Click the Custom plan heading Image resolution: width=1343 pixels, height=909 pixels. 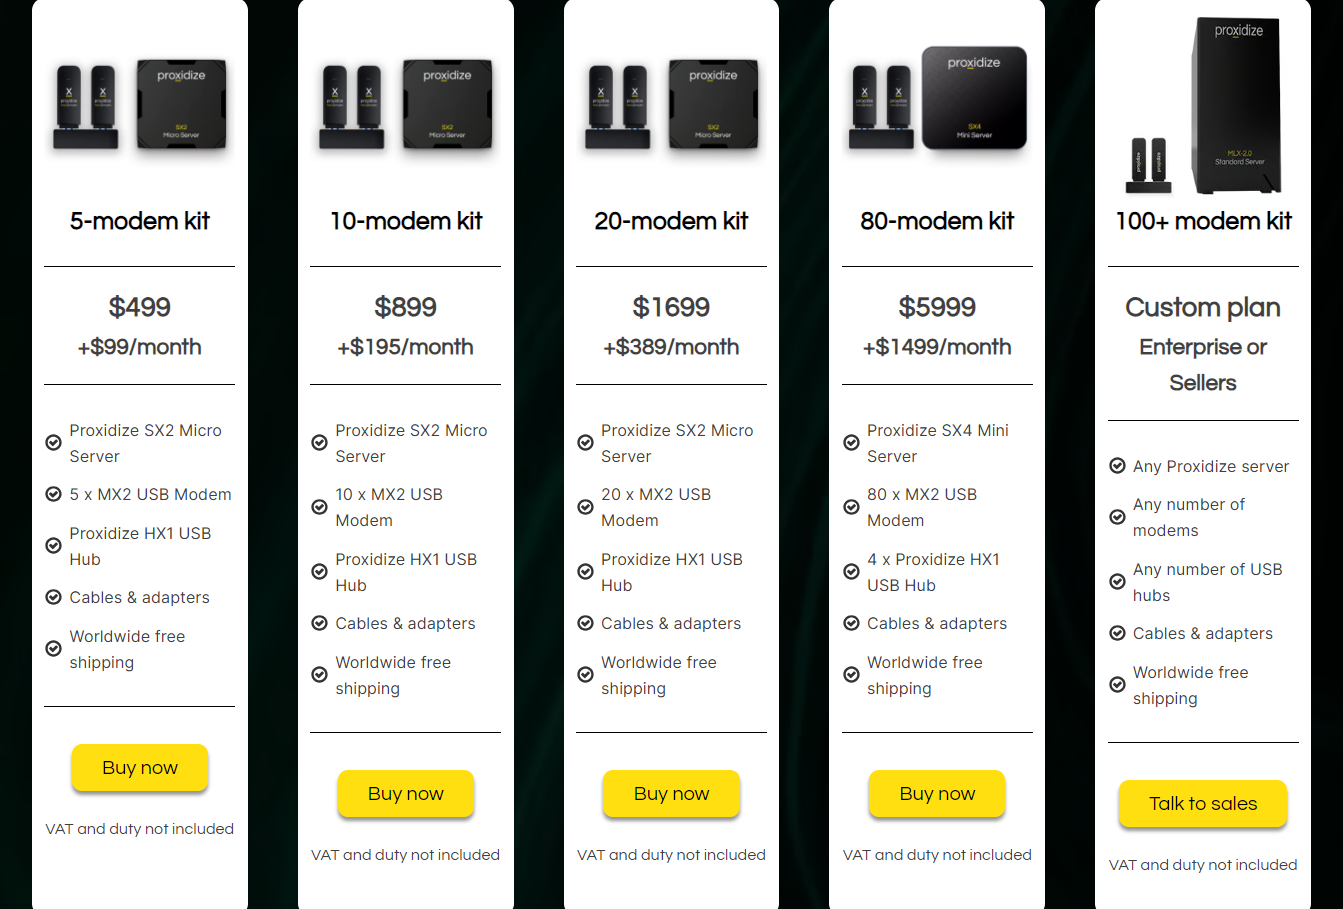tap(1203, 307)
